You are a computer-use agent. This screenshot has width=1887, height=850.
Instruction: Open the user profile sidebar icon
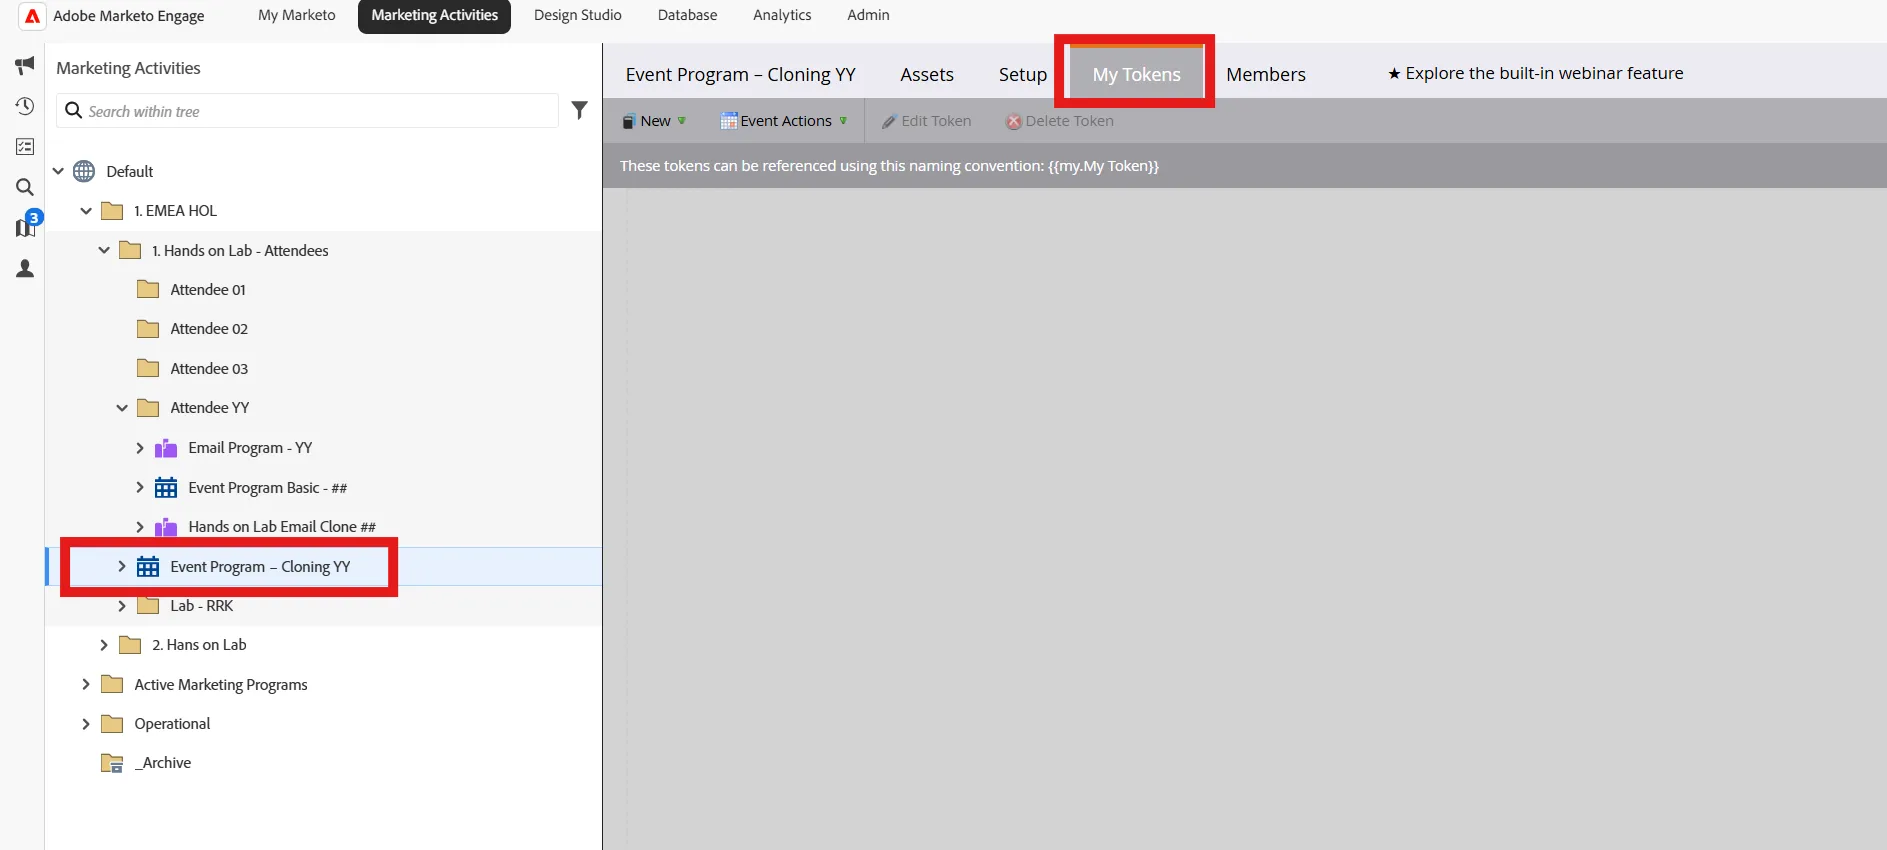pyautogui.click(x=25, y=269)
